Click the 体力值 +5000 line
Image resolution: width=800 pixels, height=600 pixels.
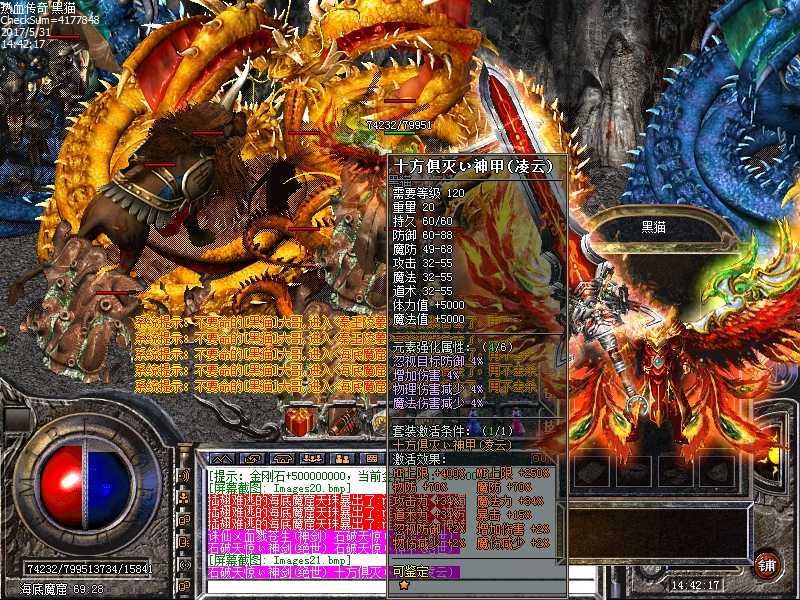point(429,305)
